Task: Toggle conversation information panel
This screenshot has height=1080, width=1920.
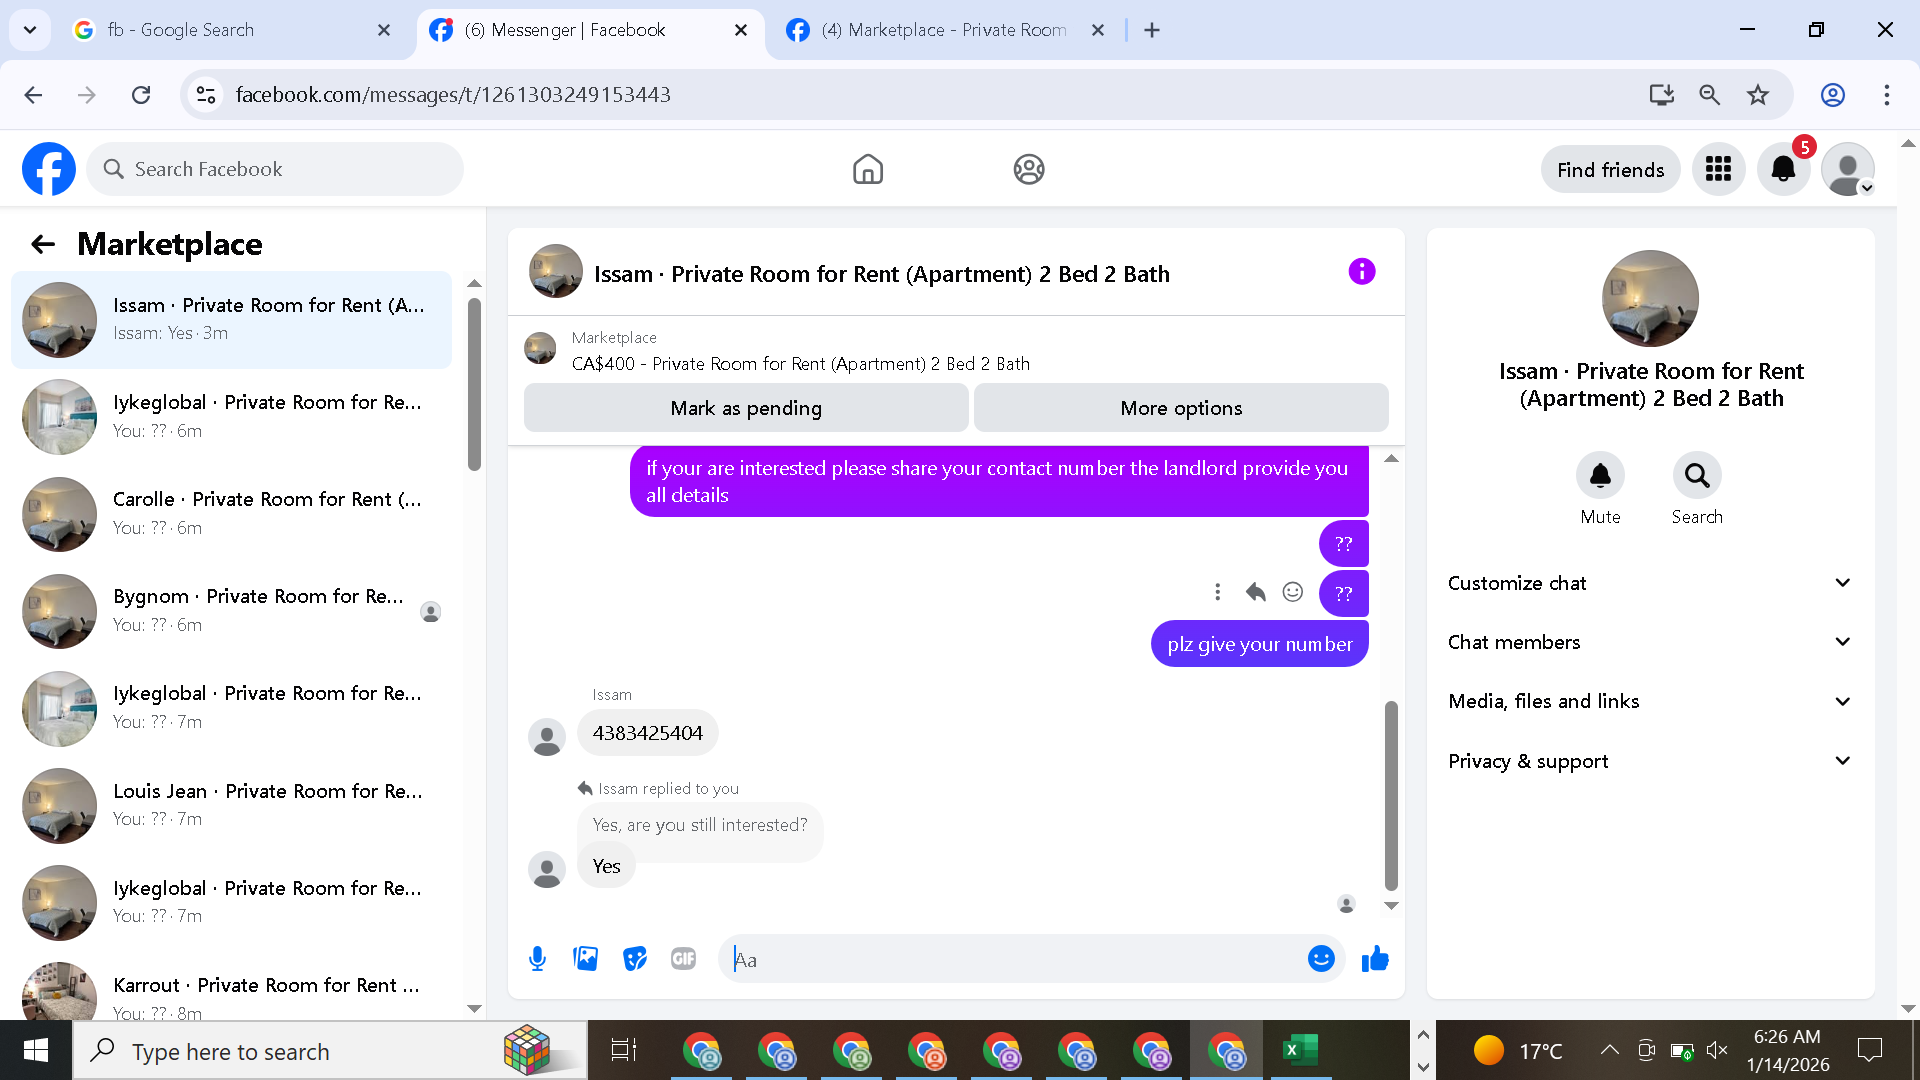Action: coord(1361,272)
